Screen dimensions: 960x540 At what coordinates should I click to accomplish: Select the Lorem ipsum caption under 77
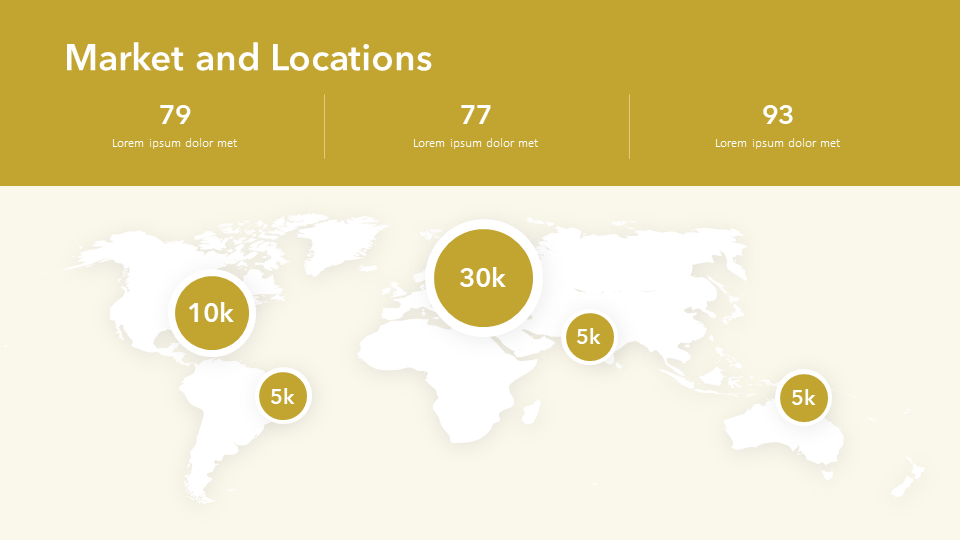(476, 143)
